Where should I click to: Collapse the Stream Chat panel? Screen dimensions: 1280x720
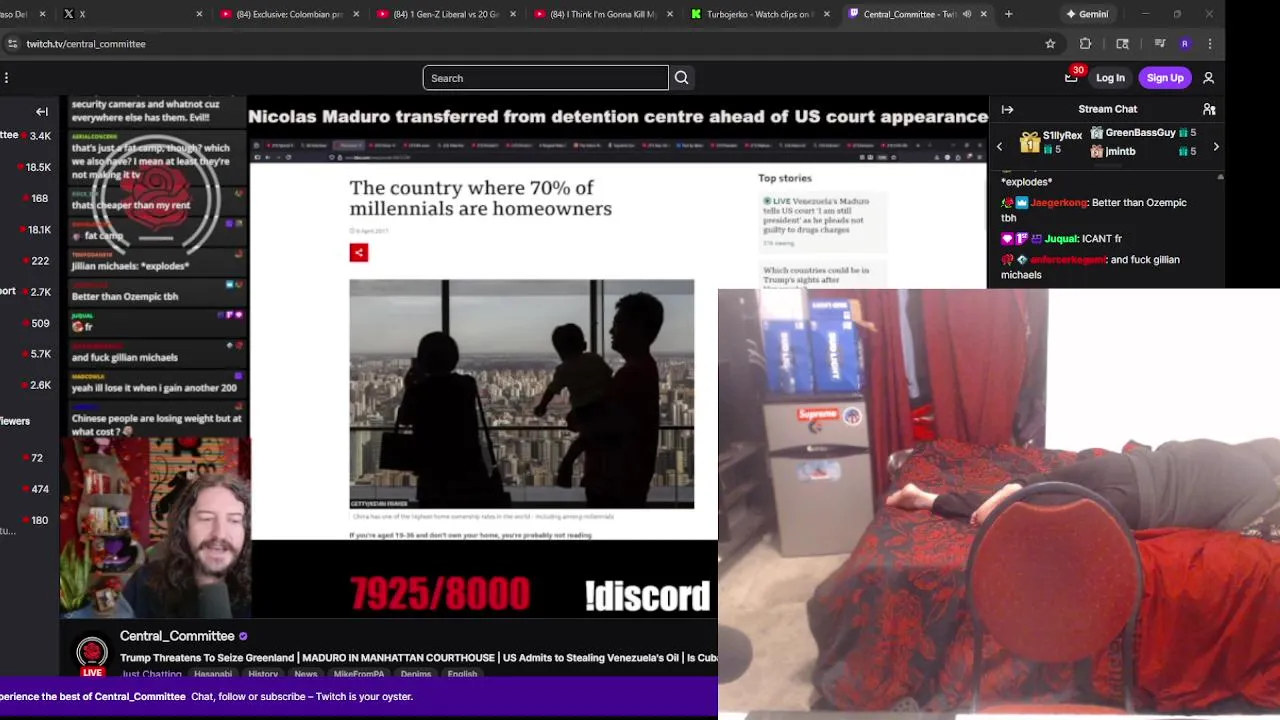click(x=1007, y=109)
